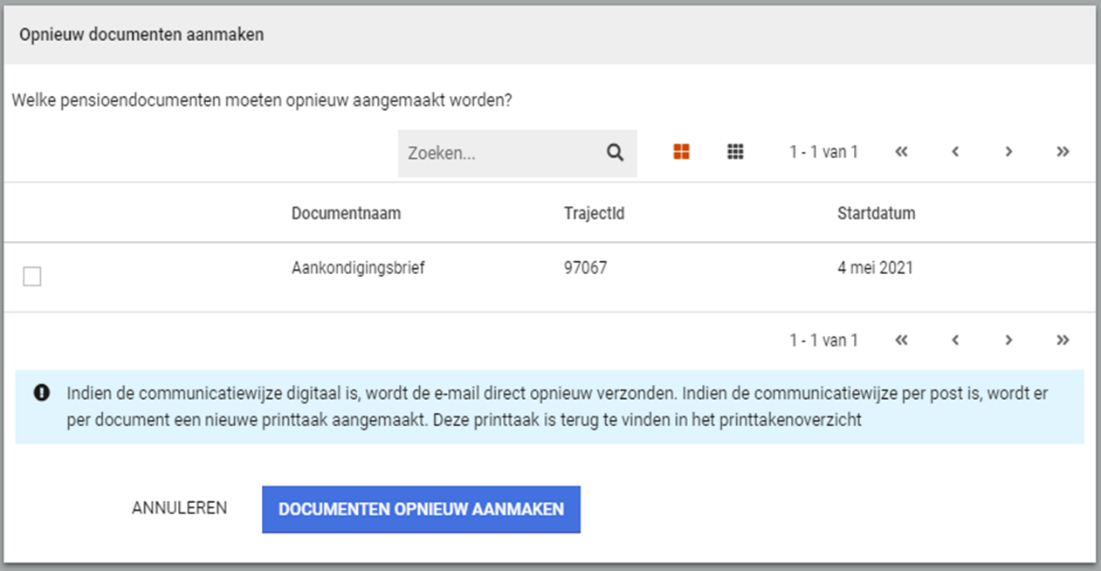Focus the Zoeken search field

pyautogui.click(x=500, y=153)
